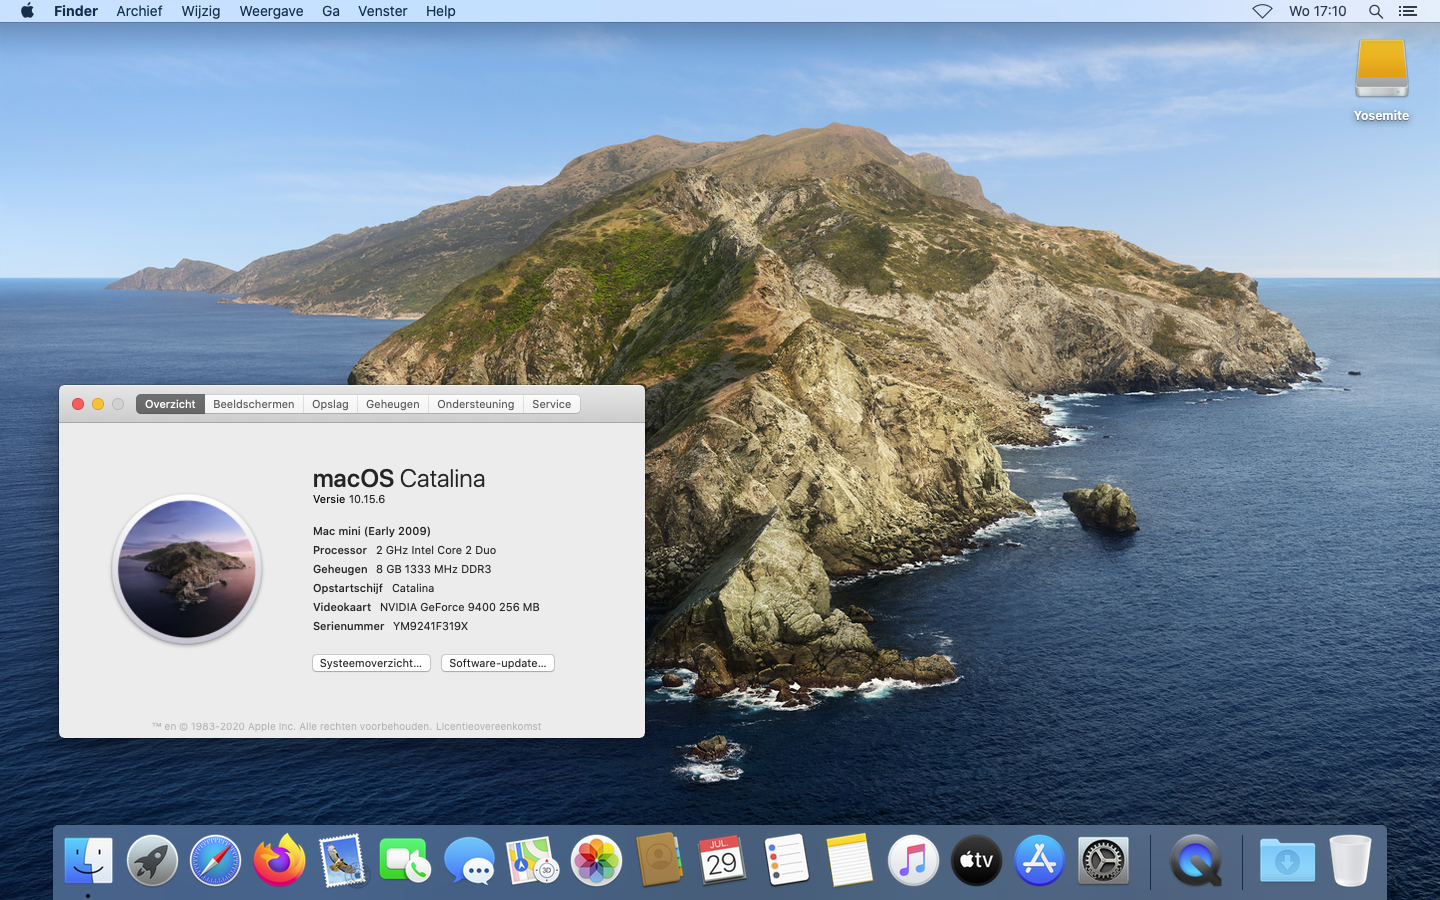1440x900 pixels.
Task: Open the Photos app icon
Action: pos(596,860)
